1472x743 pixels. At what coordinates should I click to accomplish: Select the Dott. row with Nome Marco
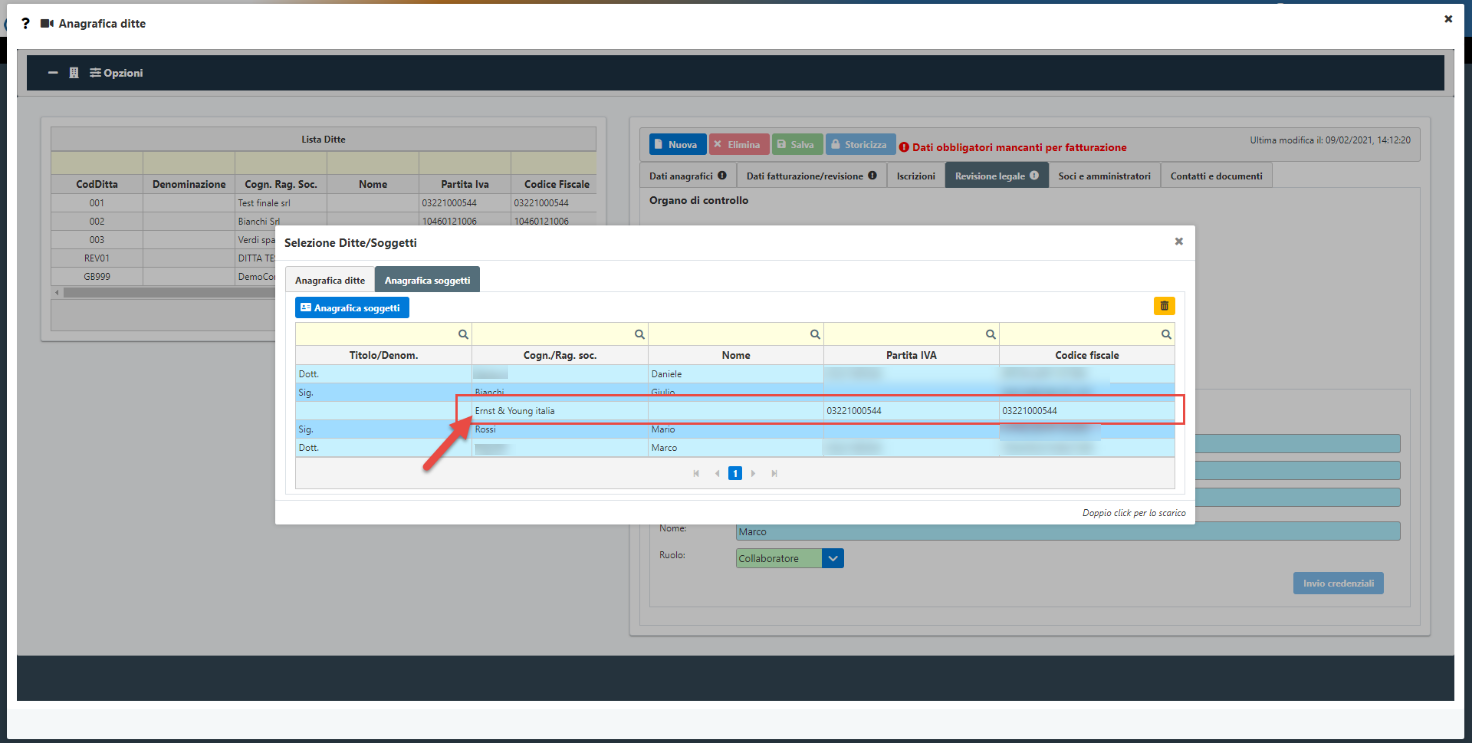[x=735, y=448]
